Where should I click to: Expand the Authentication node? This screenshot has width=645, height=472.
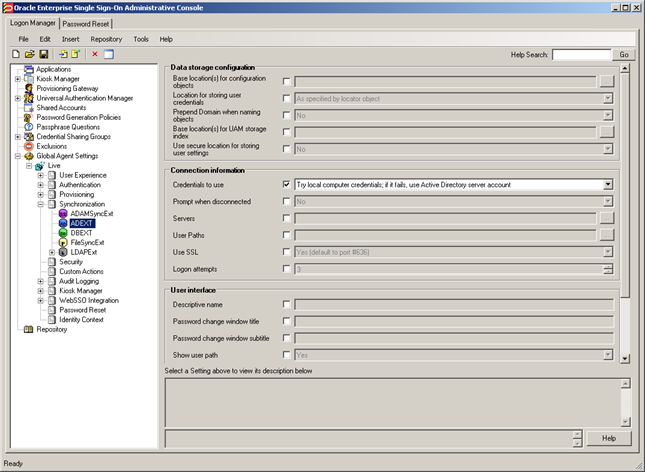point(41,185)
